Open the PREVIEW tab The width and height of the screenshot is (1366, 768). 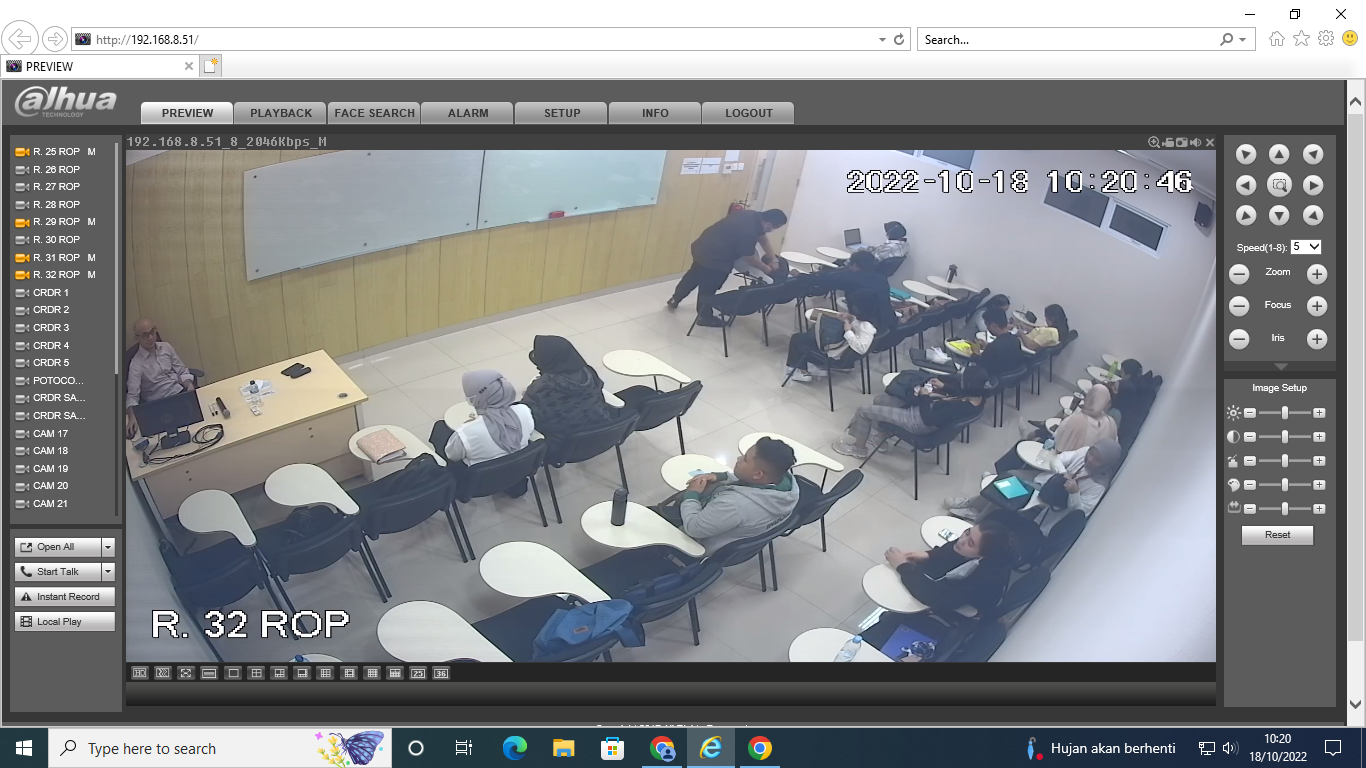pyautogui.click(x=187, y=113)
